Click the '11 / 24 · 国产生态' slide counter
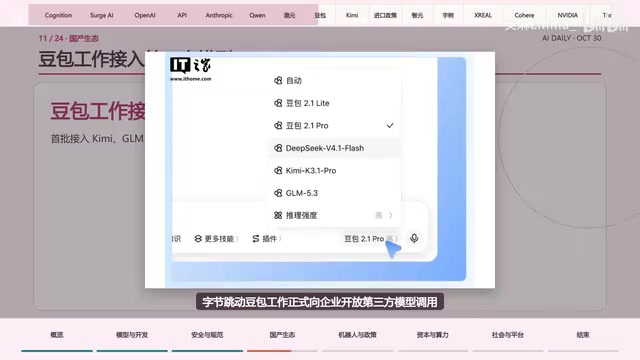640x360 pixels. click(69, 38)
